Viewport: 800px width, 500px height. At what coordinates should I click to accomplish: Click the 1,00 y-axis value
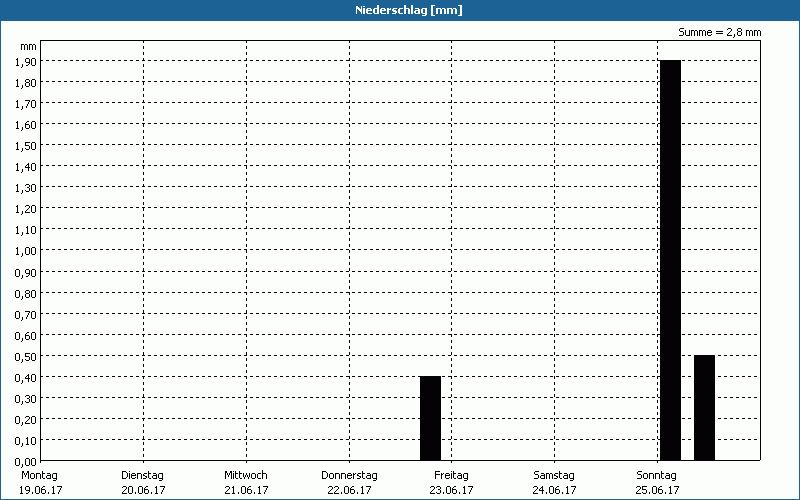coord(26,251)
